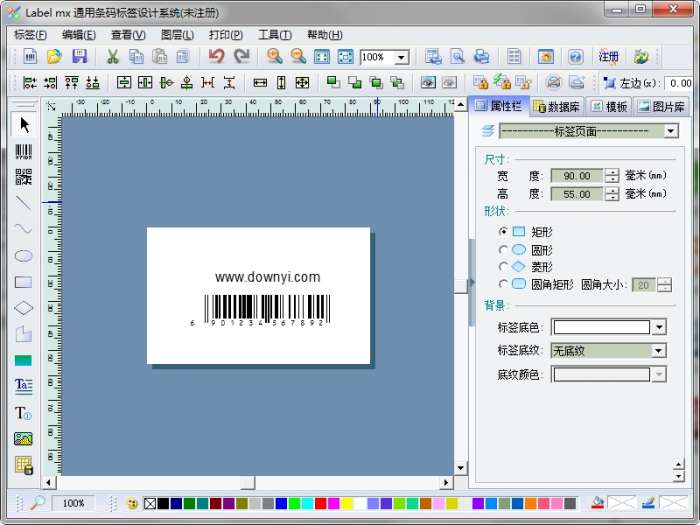Open the 打印(P) menu
Image resolution: width=700 pixels, height=525 pixels.
tap(226, 35)
